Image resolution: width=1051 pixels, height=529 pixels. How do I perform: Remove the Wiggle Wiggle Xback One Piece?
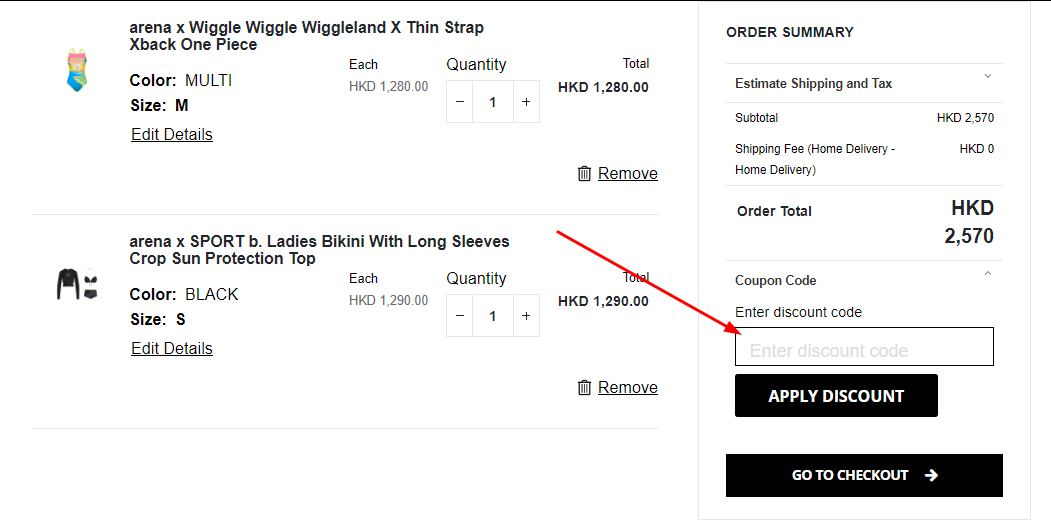pyautogui.click(x=627, y=174)
